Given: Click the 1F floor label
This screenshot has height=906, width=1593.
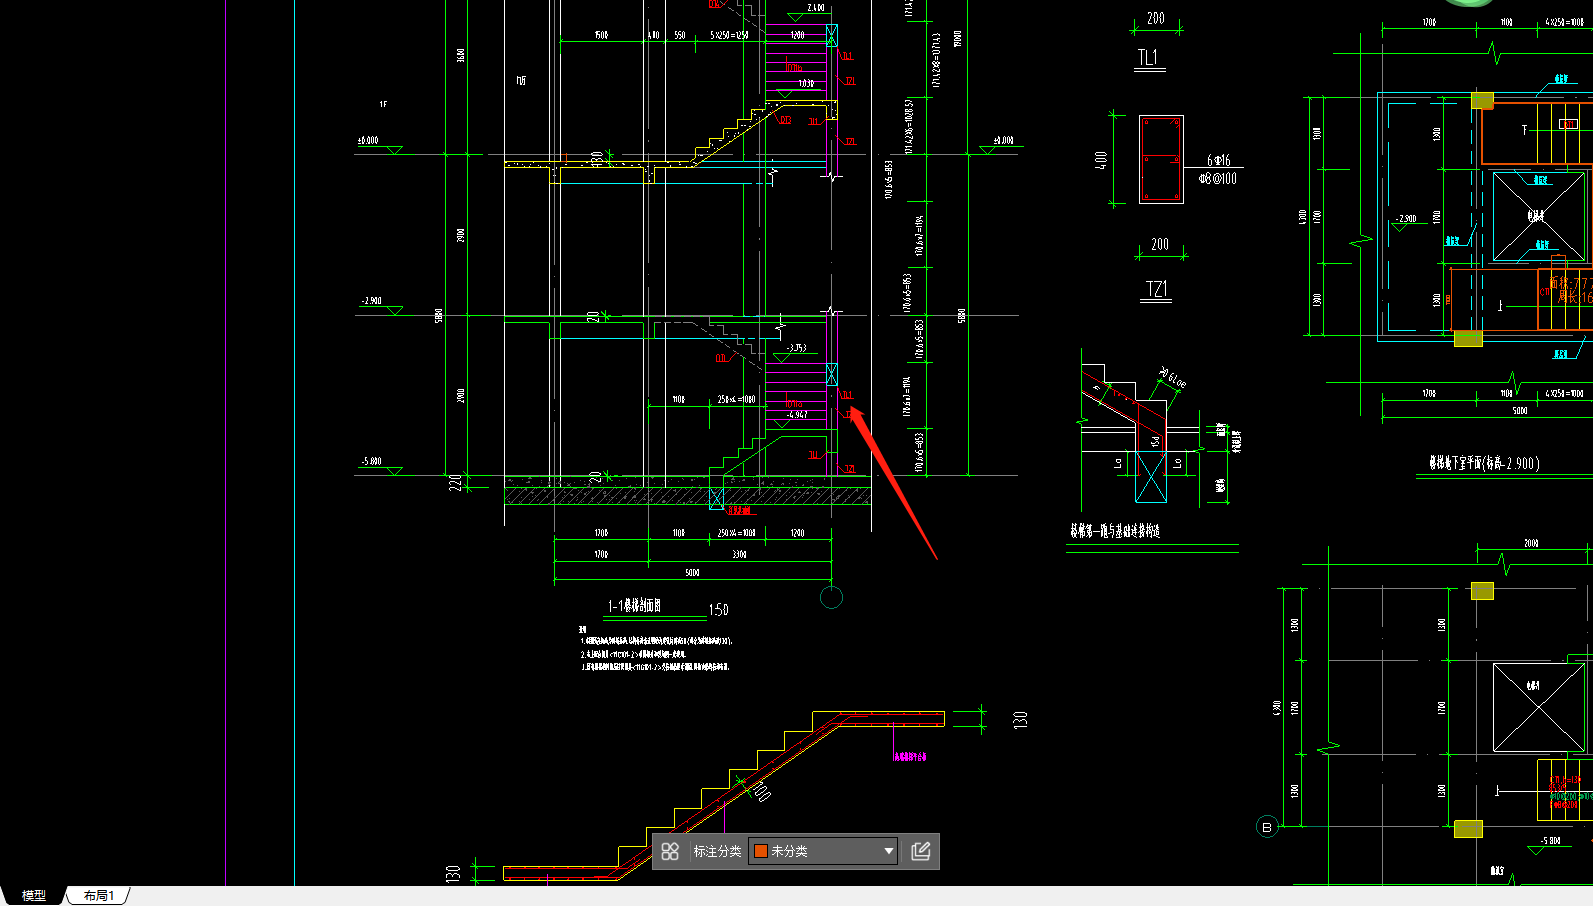Looking at the screenshot, I should click(383, 104).
